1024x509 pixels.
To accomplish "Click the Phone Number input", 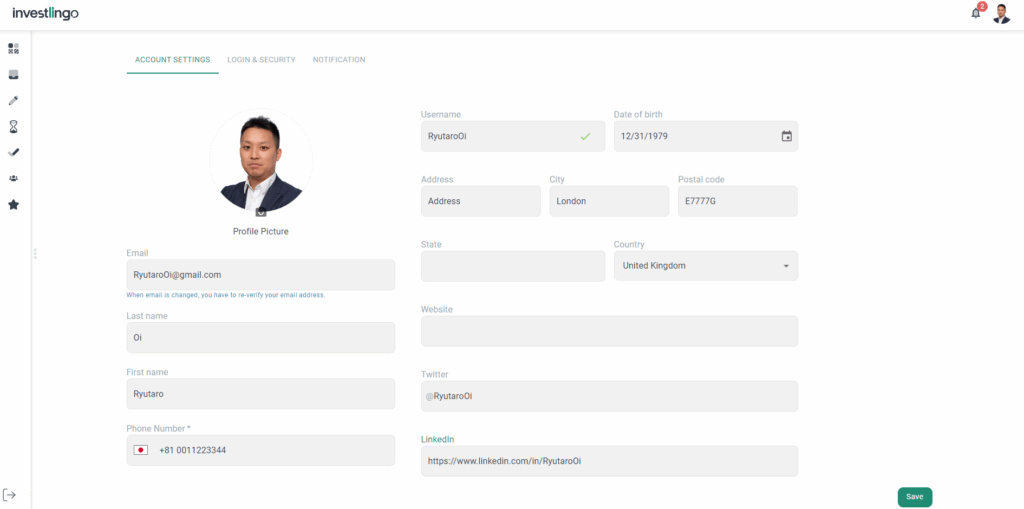I will point(261,450).
